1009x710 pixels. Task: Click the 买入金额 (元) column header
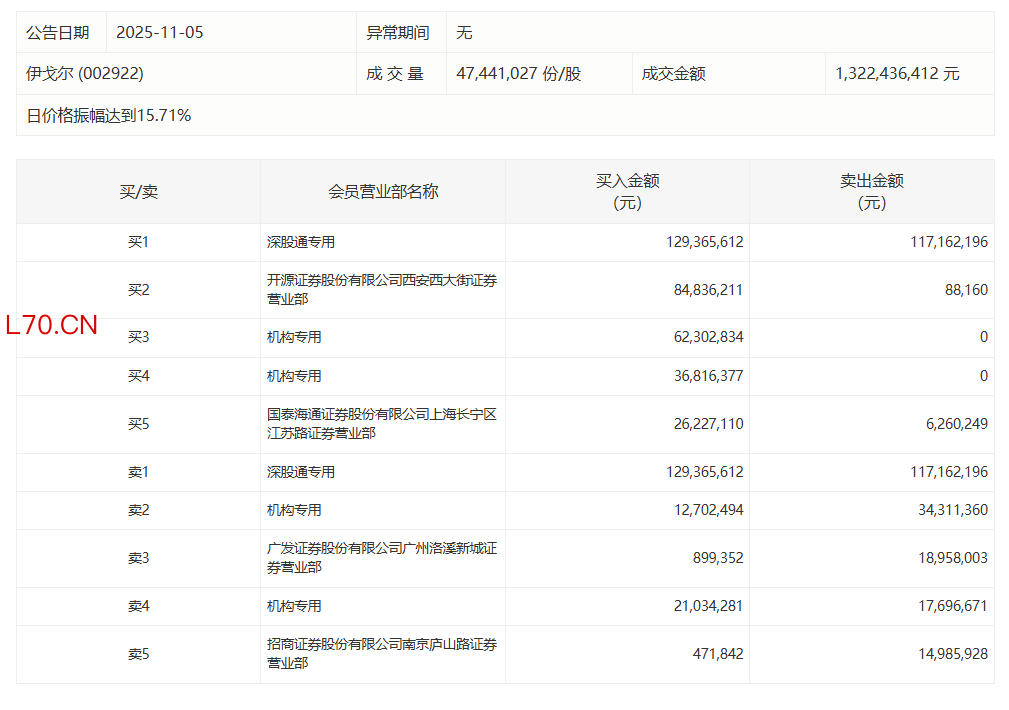point(627,191)
